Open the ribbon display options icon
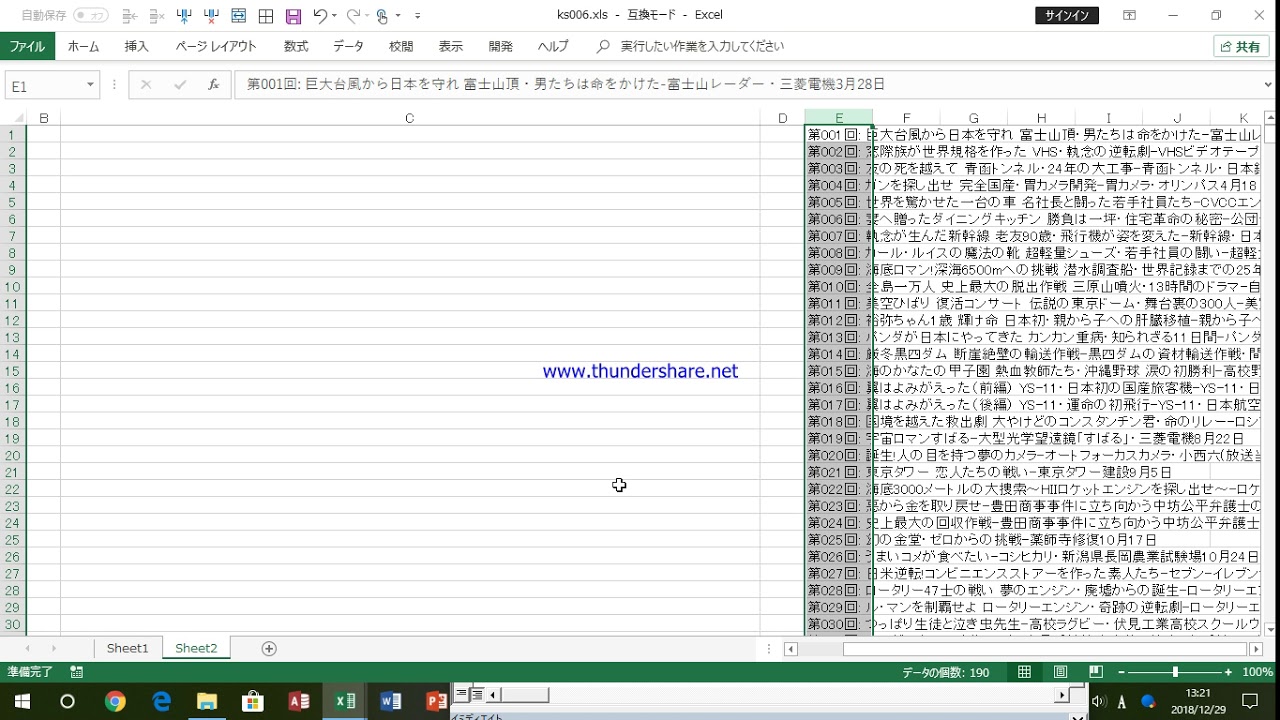This screenshot has height=720, width=1280. pyautogui.click(x=1129, y=15)
